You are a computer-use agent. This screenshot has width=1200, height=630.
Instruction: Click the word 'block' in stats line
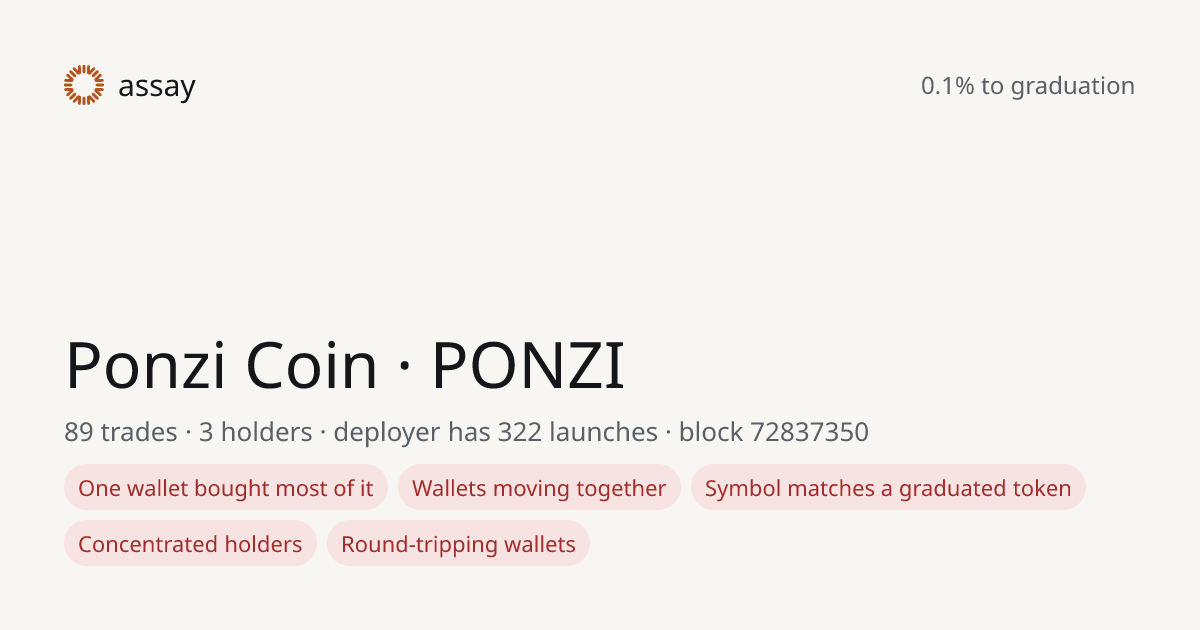point(711,432)
